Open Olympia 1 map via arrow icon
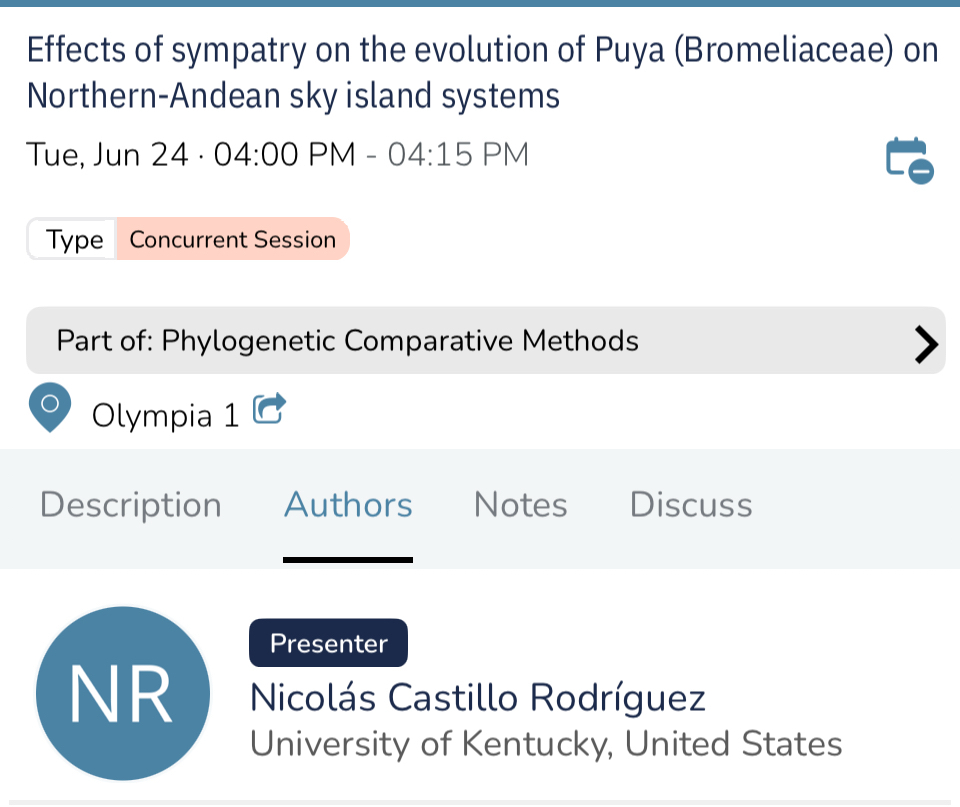Viewport: 960px width, 807px height. 269,409
